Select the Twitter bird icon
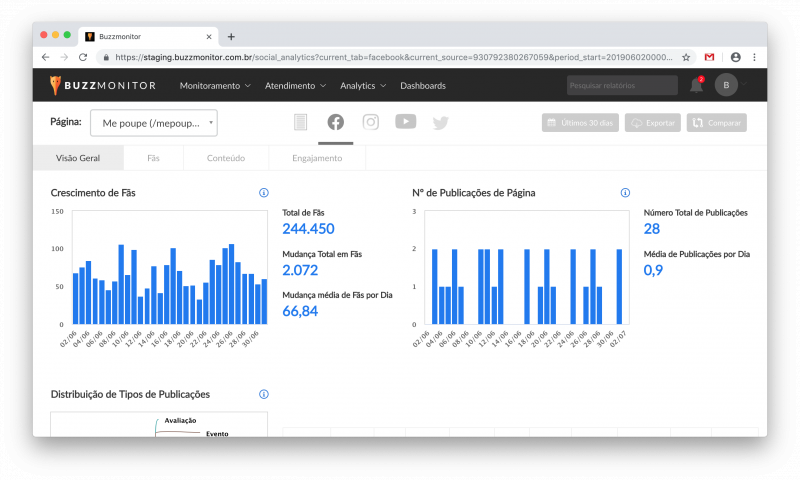This screenshot has height=480, width=800. (440, 123)
